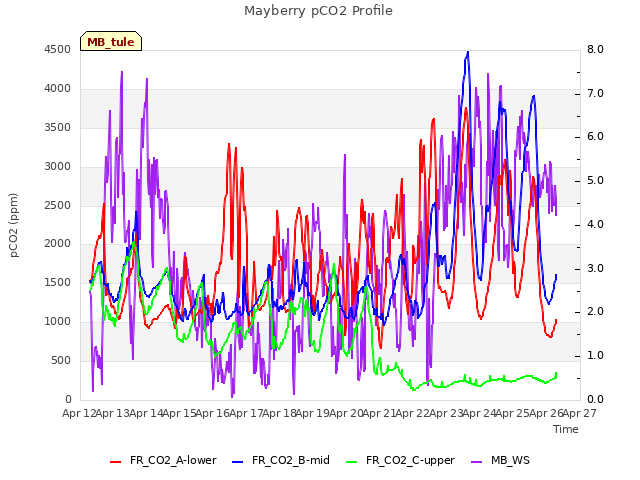The height and width of the screenshot is (480, 640).
Task: Click the Apr 20 x-axis tick label
Action: pos(346,413)
